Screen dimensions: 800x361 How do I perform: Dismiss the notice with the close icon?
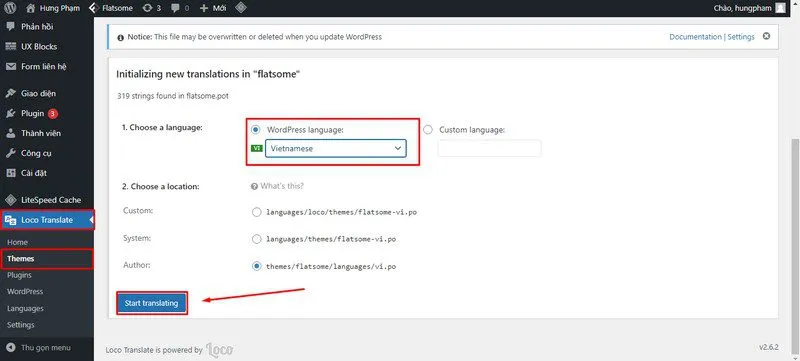(x=766, y=36)
